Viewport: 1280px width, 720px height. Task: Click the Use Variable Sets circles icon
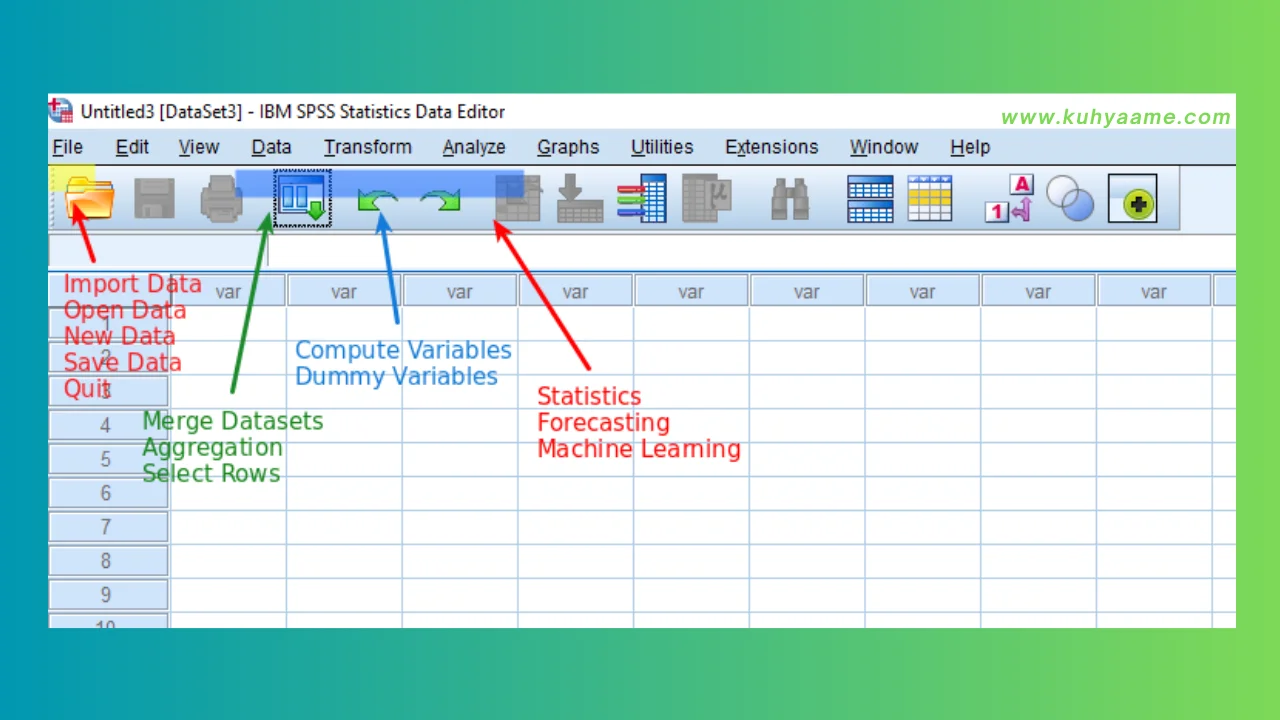(1070, 198)
